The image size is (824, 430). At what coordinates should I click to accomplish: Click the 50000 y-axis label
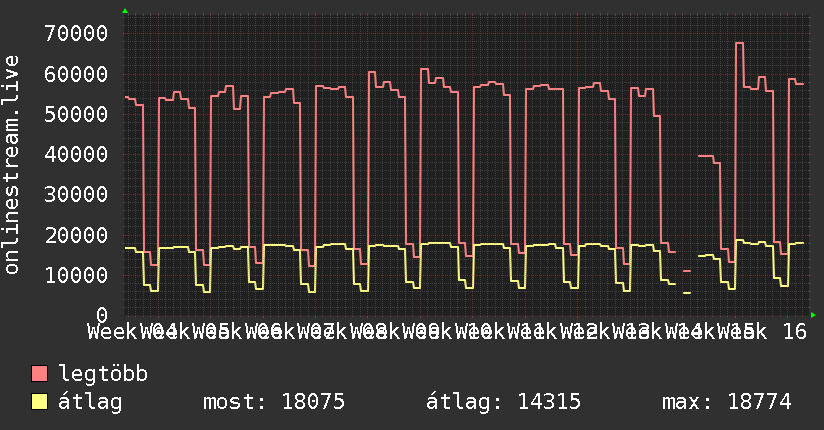click(x=76, y=114)
